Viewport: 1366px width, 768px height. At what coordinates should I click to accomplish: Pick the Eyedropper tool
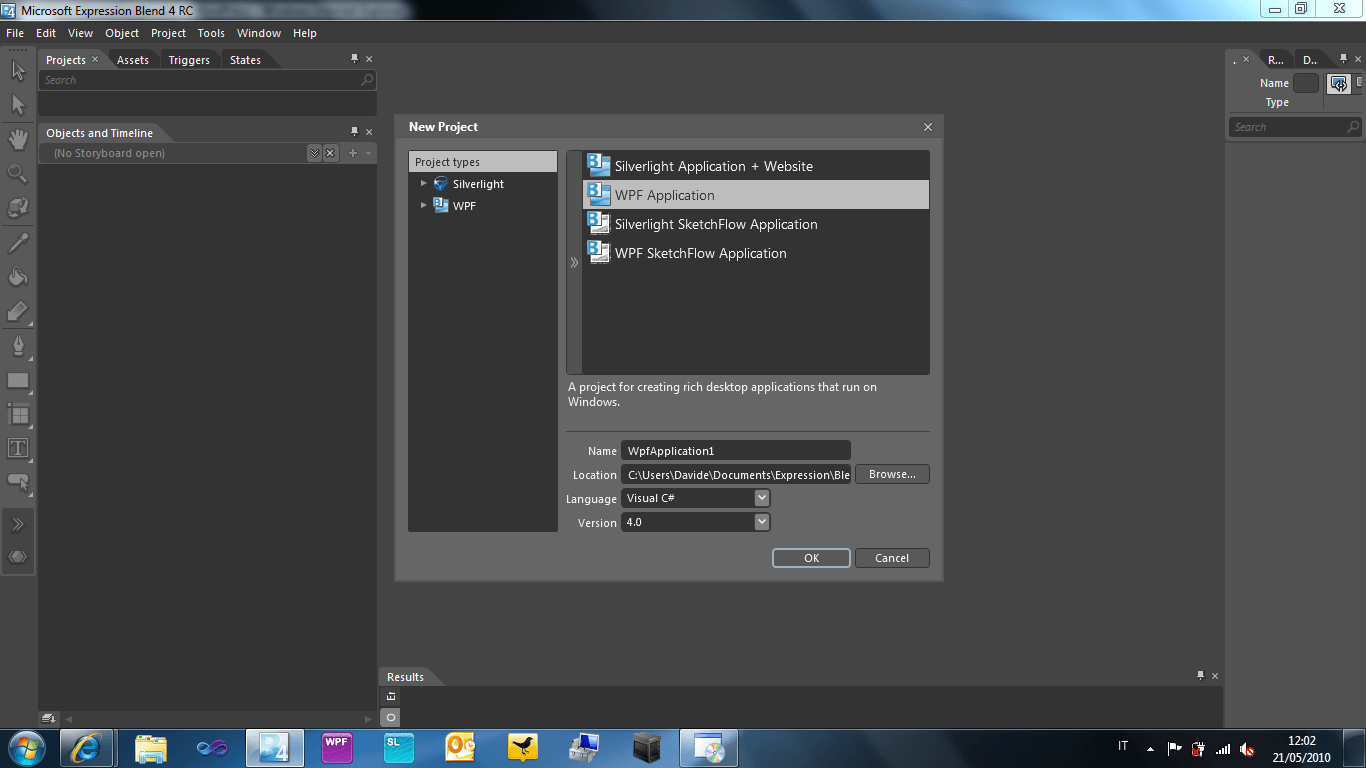pyautogui.click(x=17, y=242)
